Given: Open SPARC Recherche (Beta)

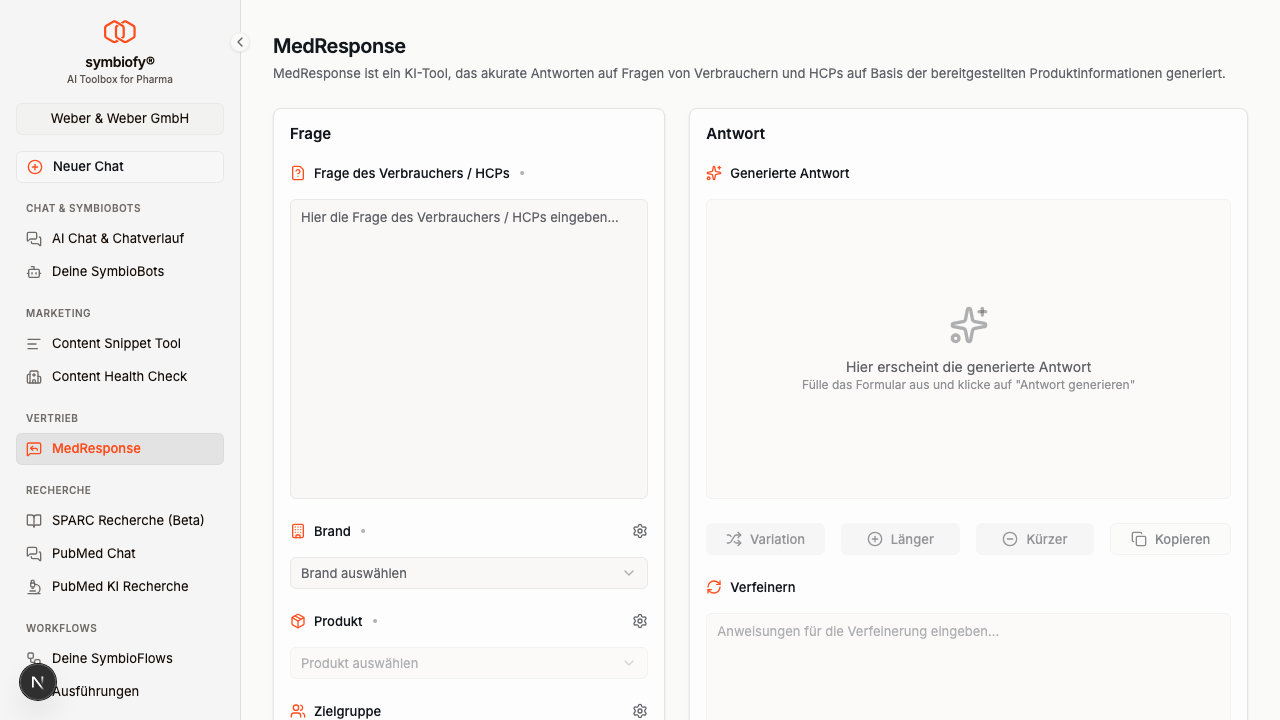Looking at the screenshot, I should pos(128,521).
